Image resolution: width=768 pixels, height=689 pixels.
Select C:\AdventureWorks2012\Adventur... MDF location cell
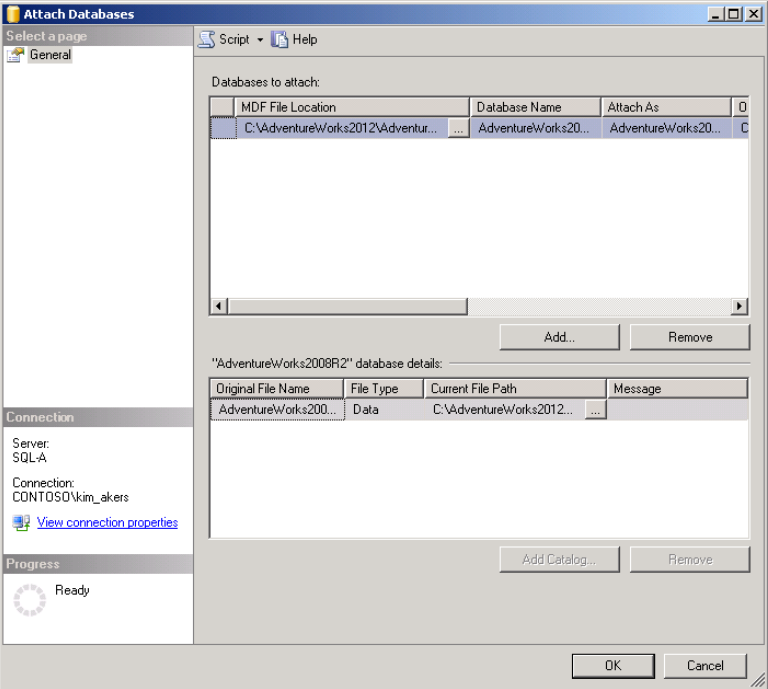[x=341, y=128]
